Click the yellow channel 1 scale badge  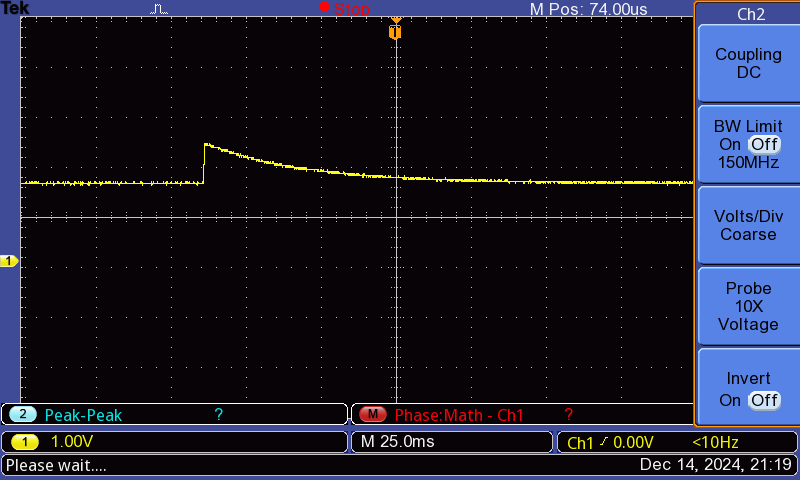coord(24,442)
